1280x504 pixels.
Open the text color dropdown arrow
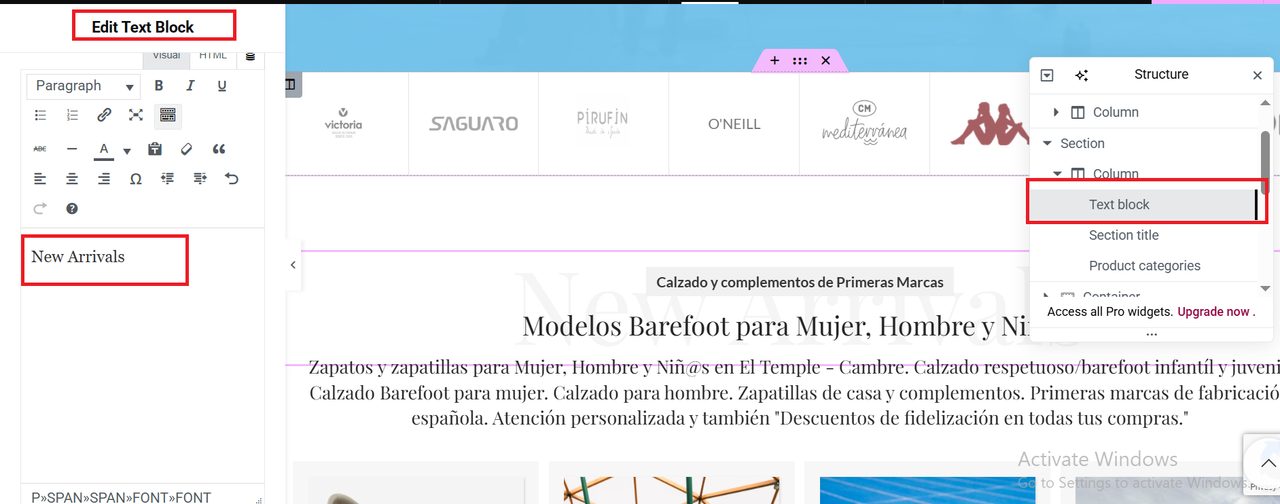[x=126, y=151]
